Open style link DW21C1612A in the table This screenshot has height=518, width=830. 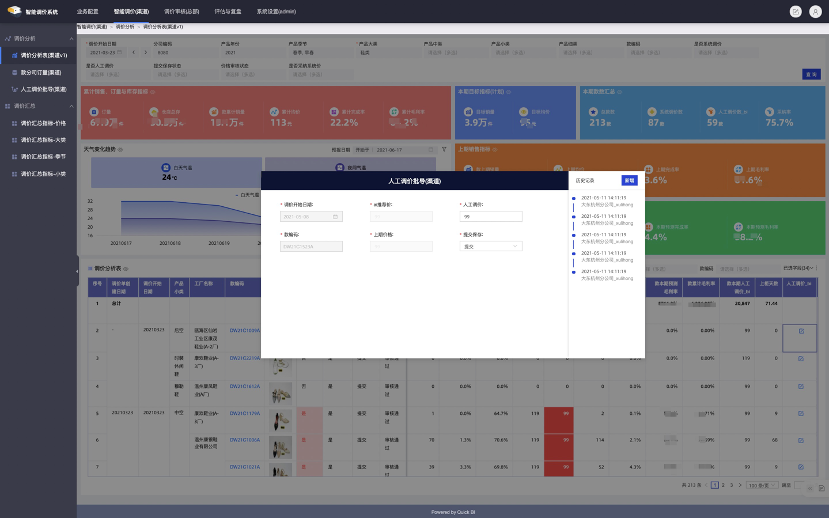[x=245, y=386]
